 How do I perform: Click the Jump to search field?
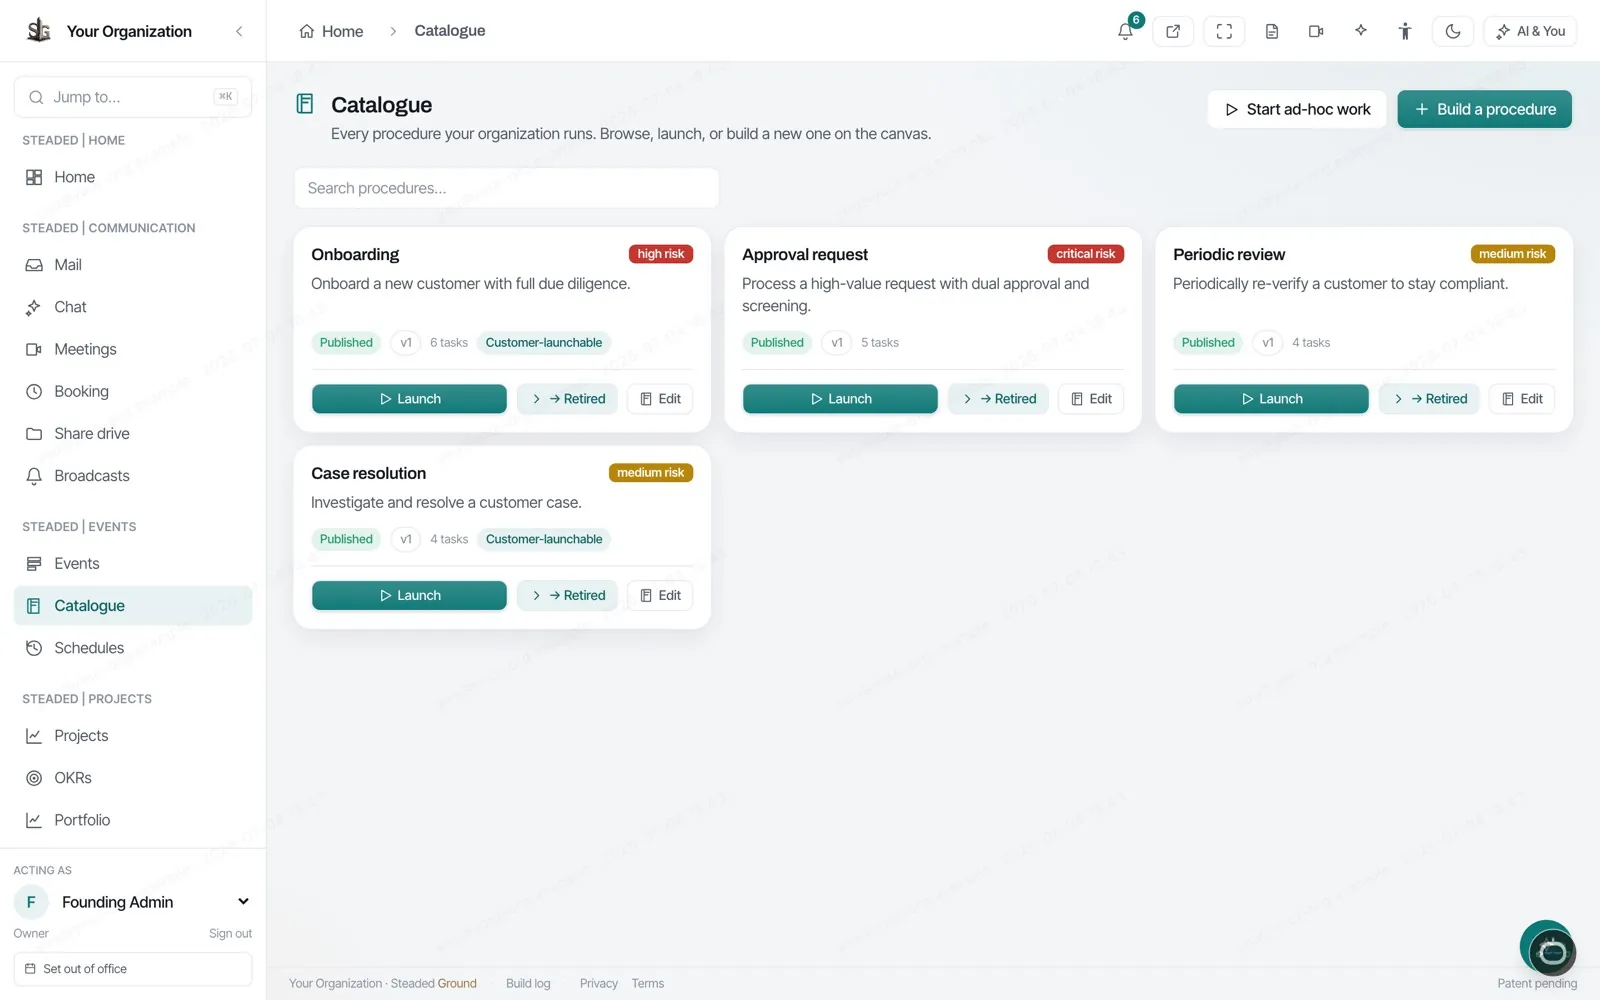point(133,97)
